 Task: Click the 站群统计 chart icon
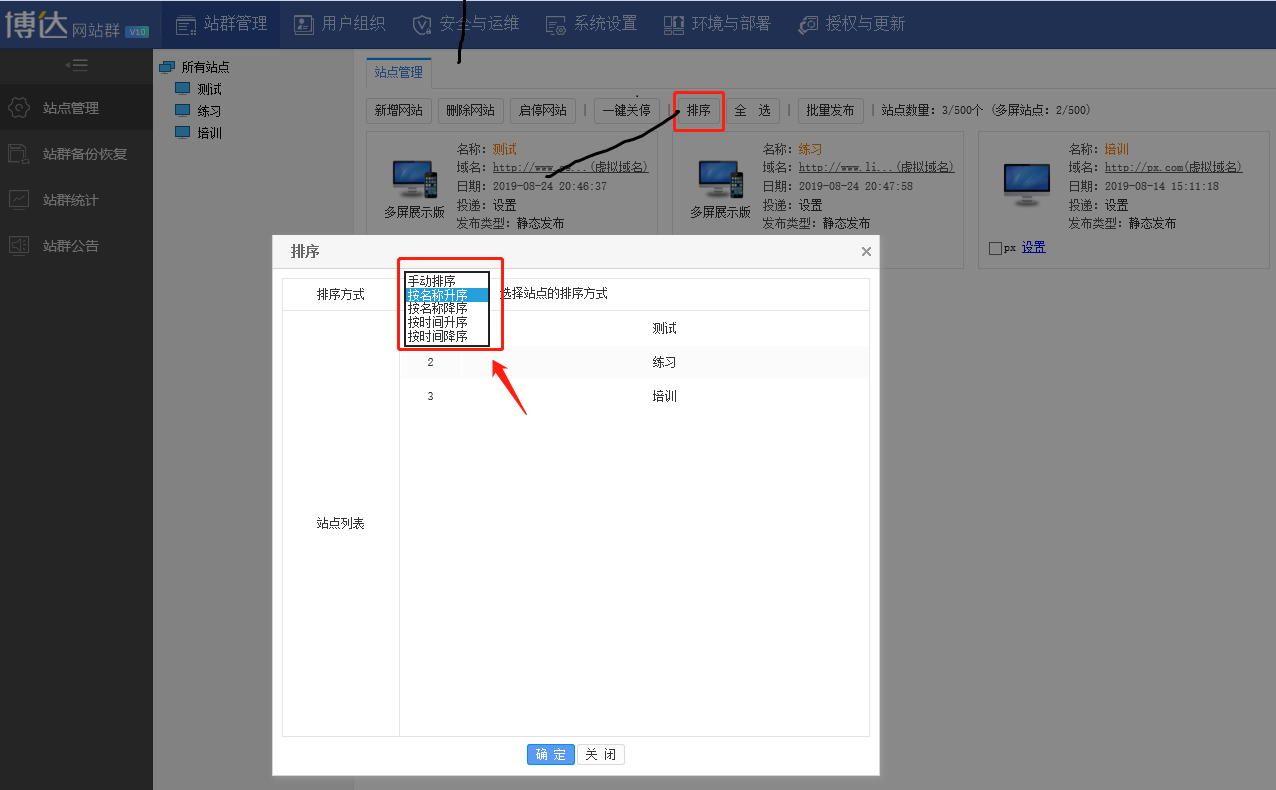(18, 200)
